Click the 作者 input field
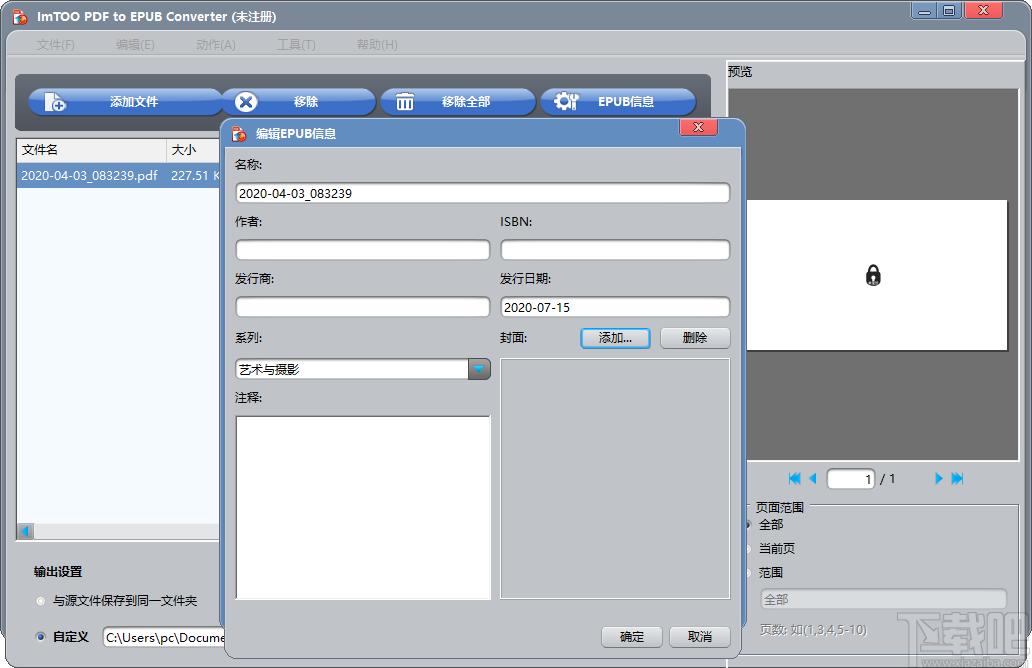The image size is (1032, 668). point(363,250)
